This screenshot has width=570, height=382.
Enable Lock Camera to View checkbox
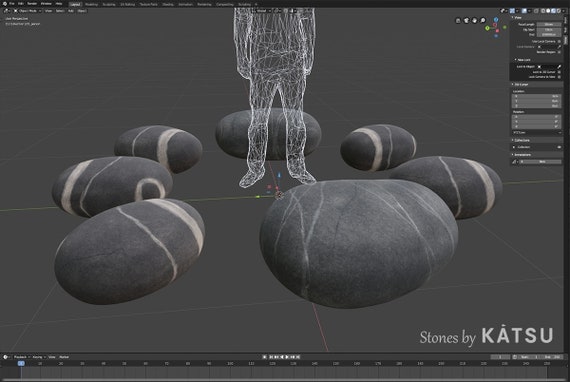pos(559,77)
